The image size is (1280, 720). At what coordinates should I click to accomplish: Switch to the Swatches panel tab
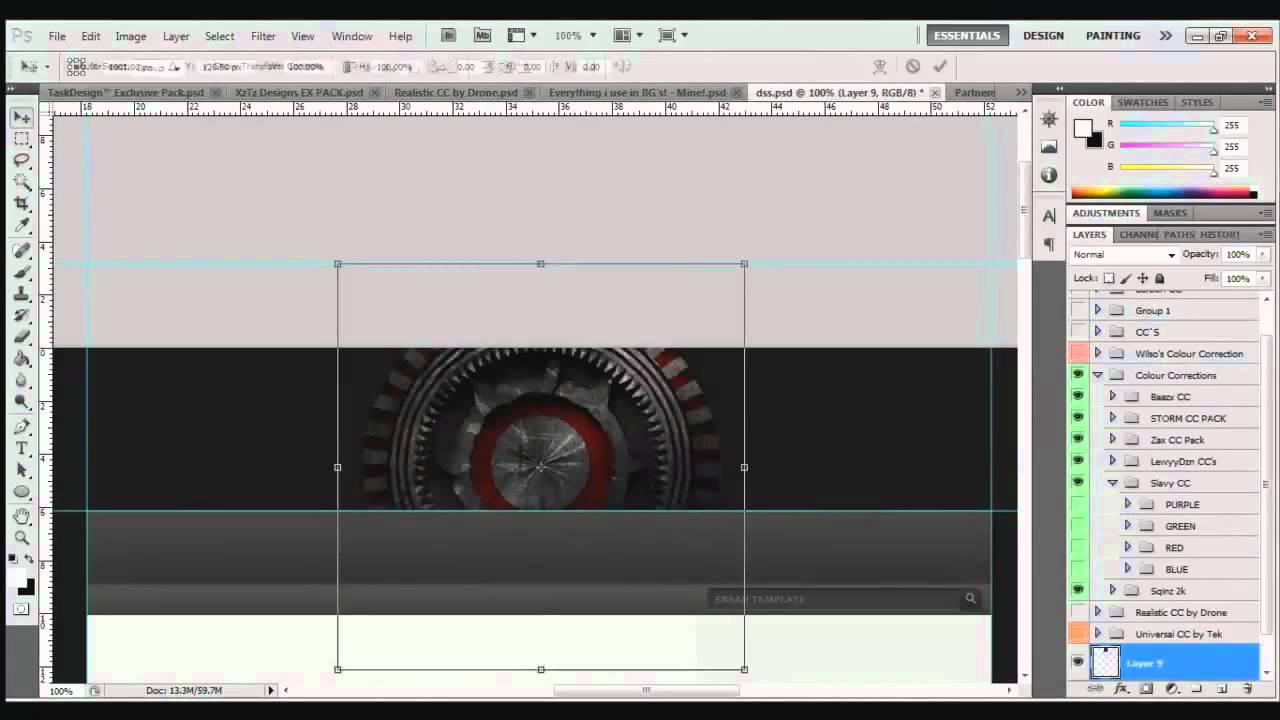pyautogui.click(x=1142, y=102)
